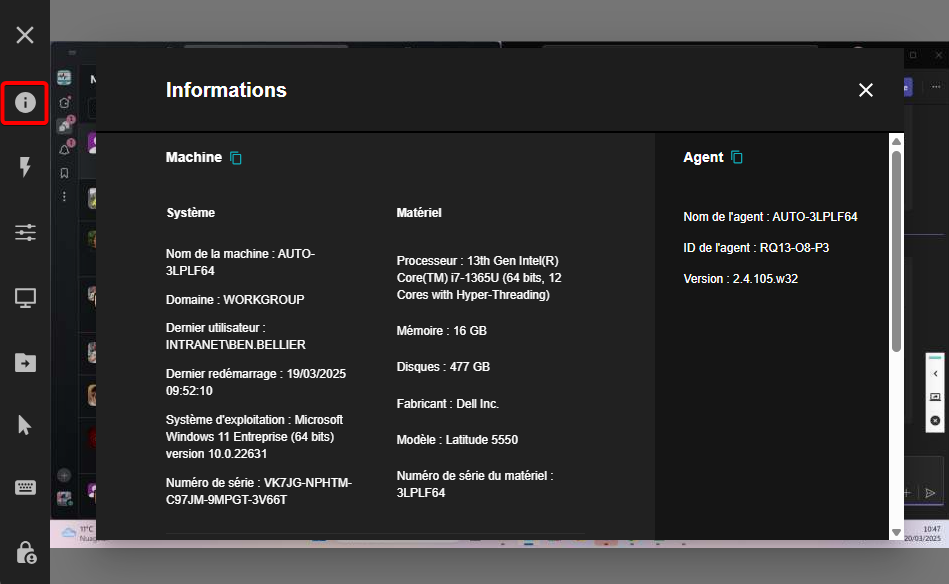This screenshot has width=949, height=584.
Task: Click the scrollbar up arrow
Action: pyautogui.click(x=896, y=140)
